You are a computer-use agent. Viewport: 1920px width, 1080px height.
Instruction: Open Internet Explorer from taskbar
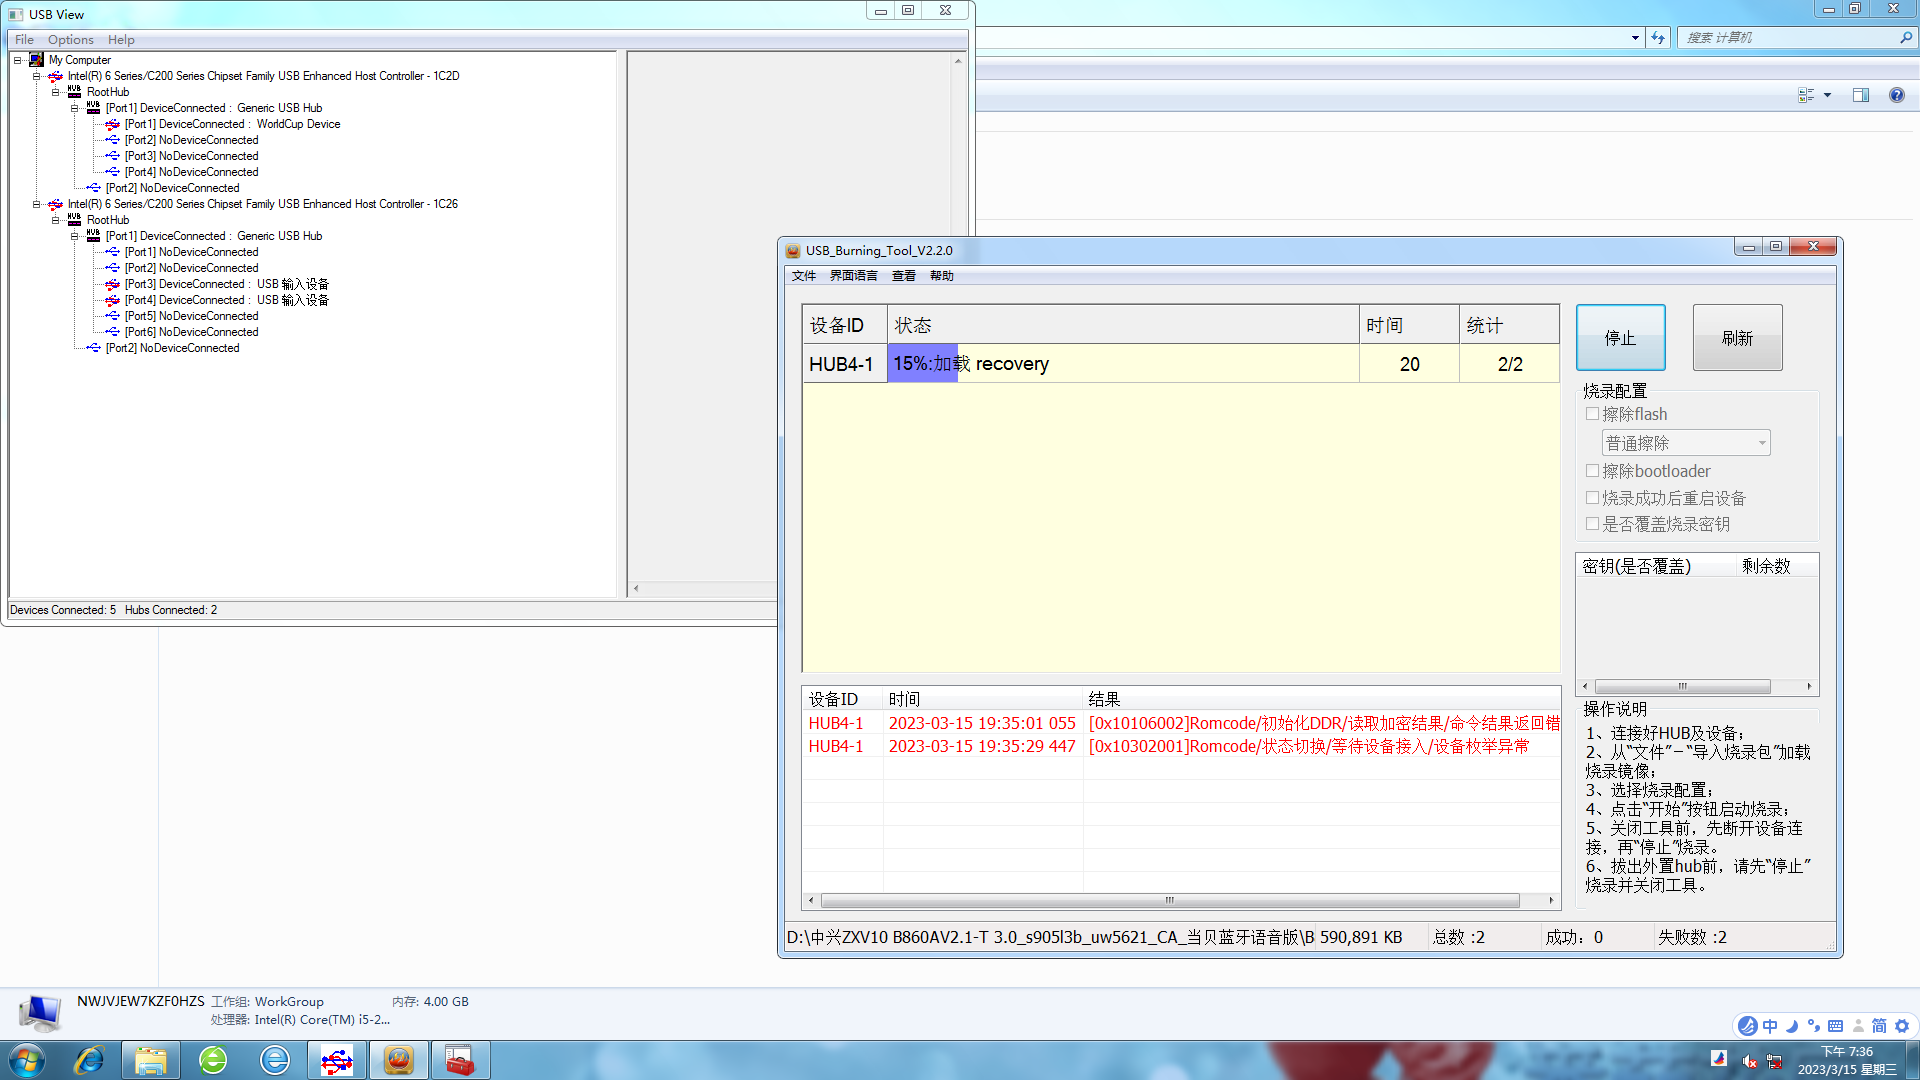(89, 1060)
